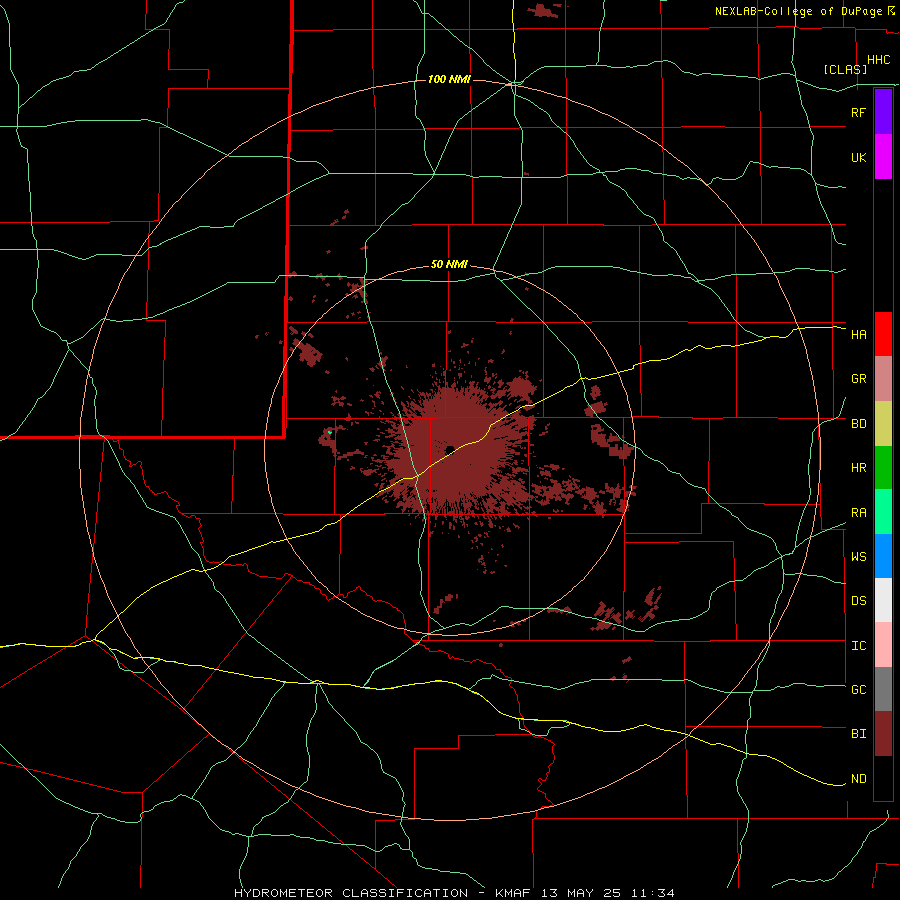Click the ND black legend swatch
The height and width of the screenshot is (900, 900).
click(883, 778)
